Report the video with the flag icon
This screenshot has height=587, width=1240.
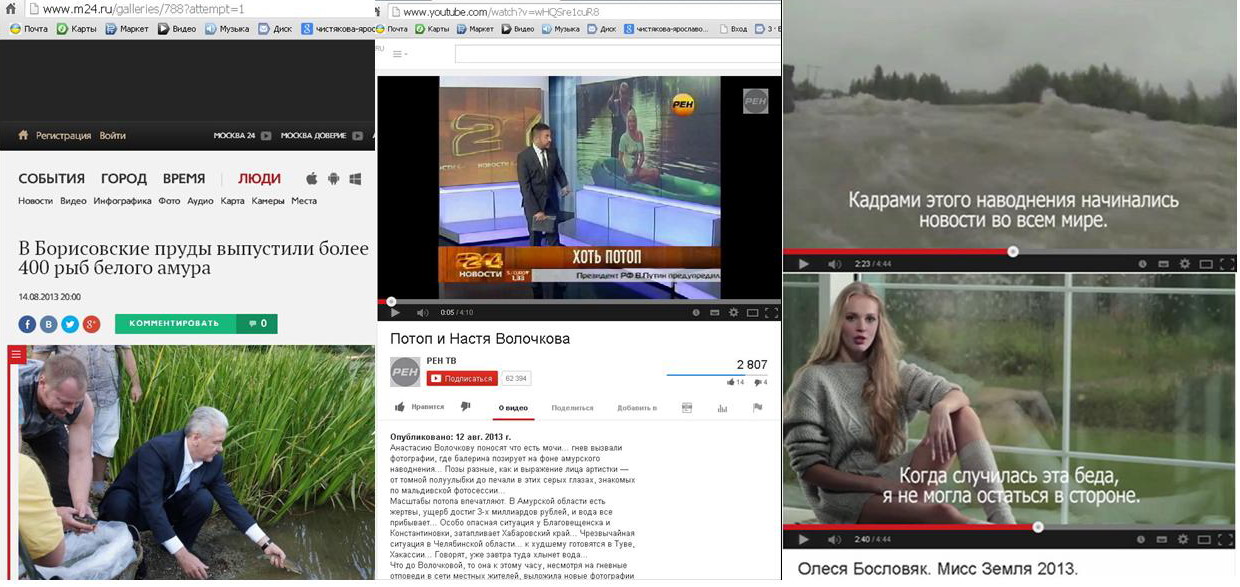coord(758,408)
